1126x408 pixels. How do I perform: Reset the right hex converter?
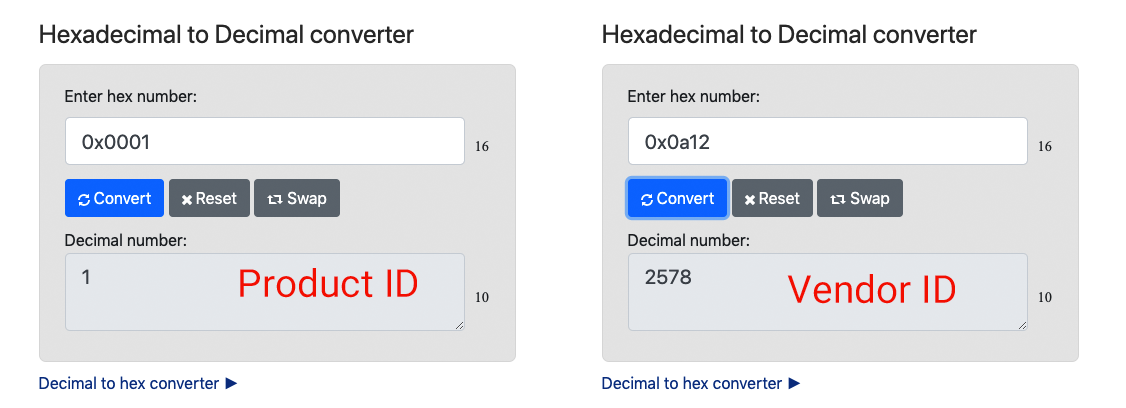pyautogui.click(x=772, y=198)
